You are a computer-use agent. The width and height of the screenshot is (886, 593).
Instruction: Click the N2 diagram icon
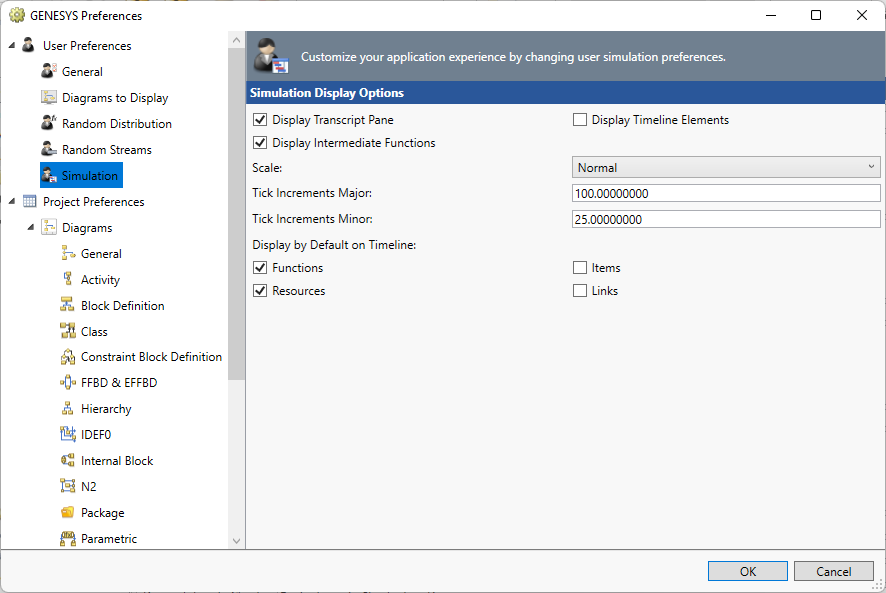point(68,487)
